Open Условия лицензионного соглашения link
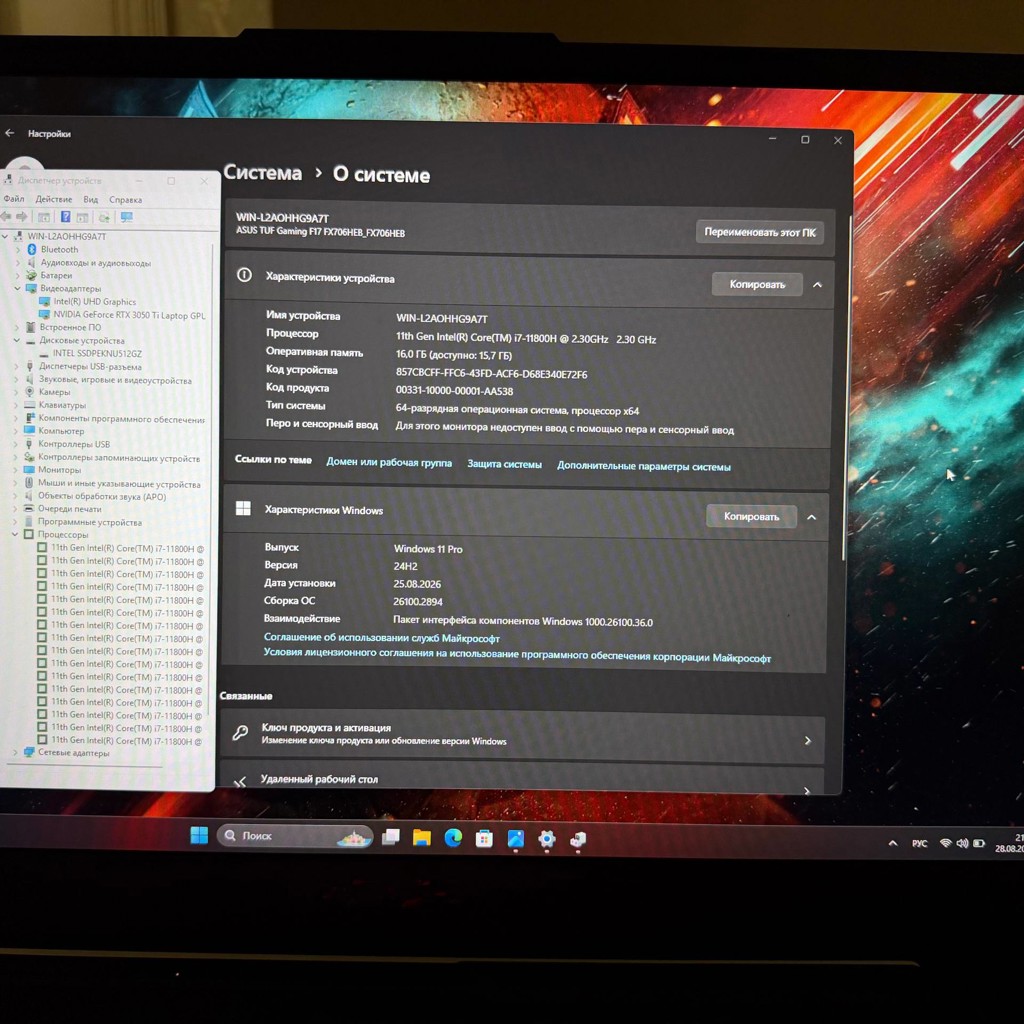The width and height of the screenshot is (1024, 1024). (517, 655)
